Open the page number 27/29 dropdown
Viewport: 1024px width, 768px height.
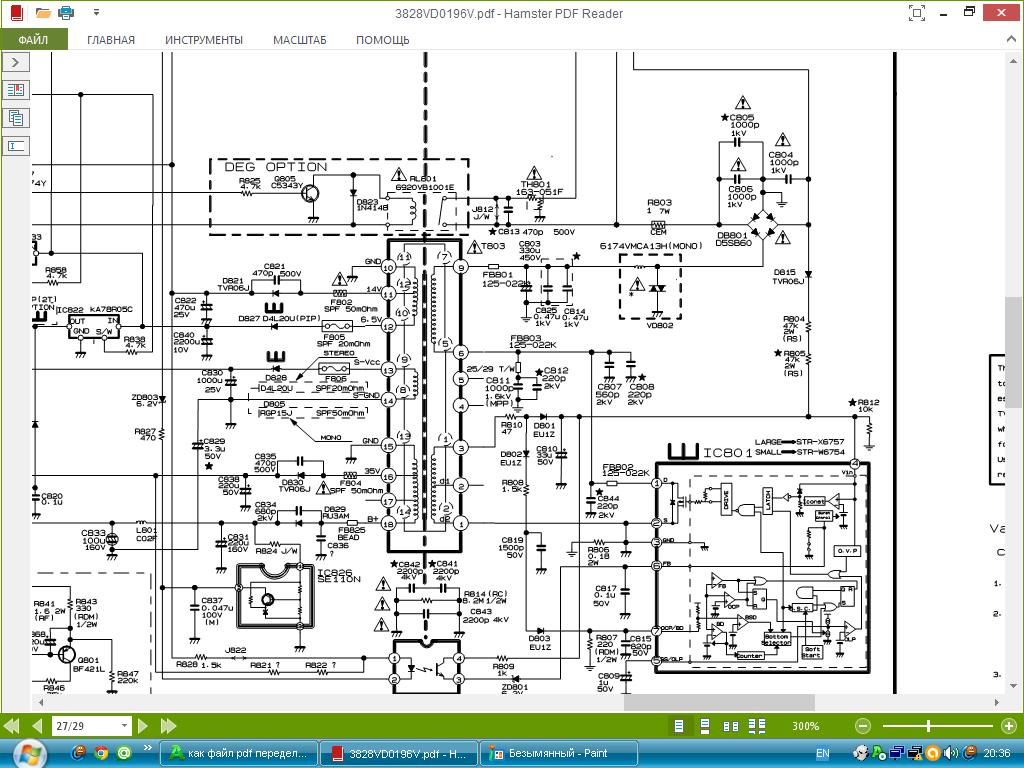click(124, 726)
